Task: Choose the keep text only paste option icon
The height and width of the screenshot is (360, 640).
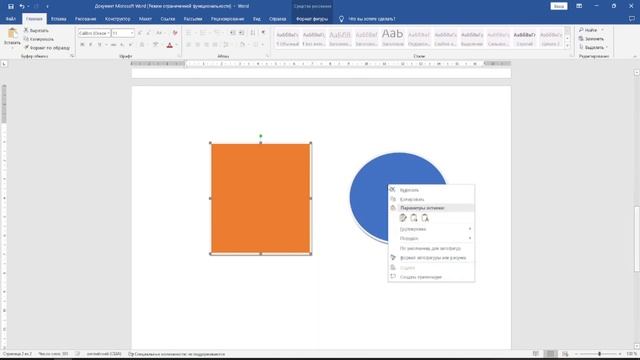Action: pyautogui.click(x=425, y=218)
